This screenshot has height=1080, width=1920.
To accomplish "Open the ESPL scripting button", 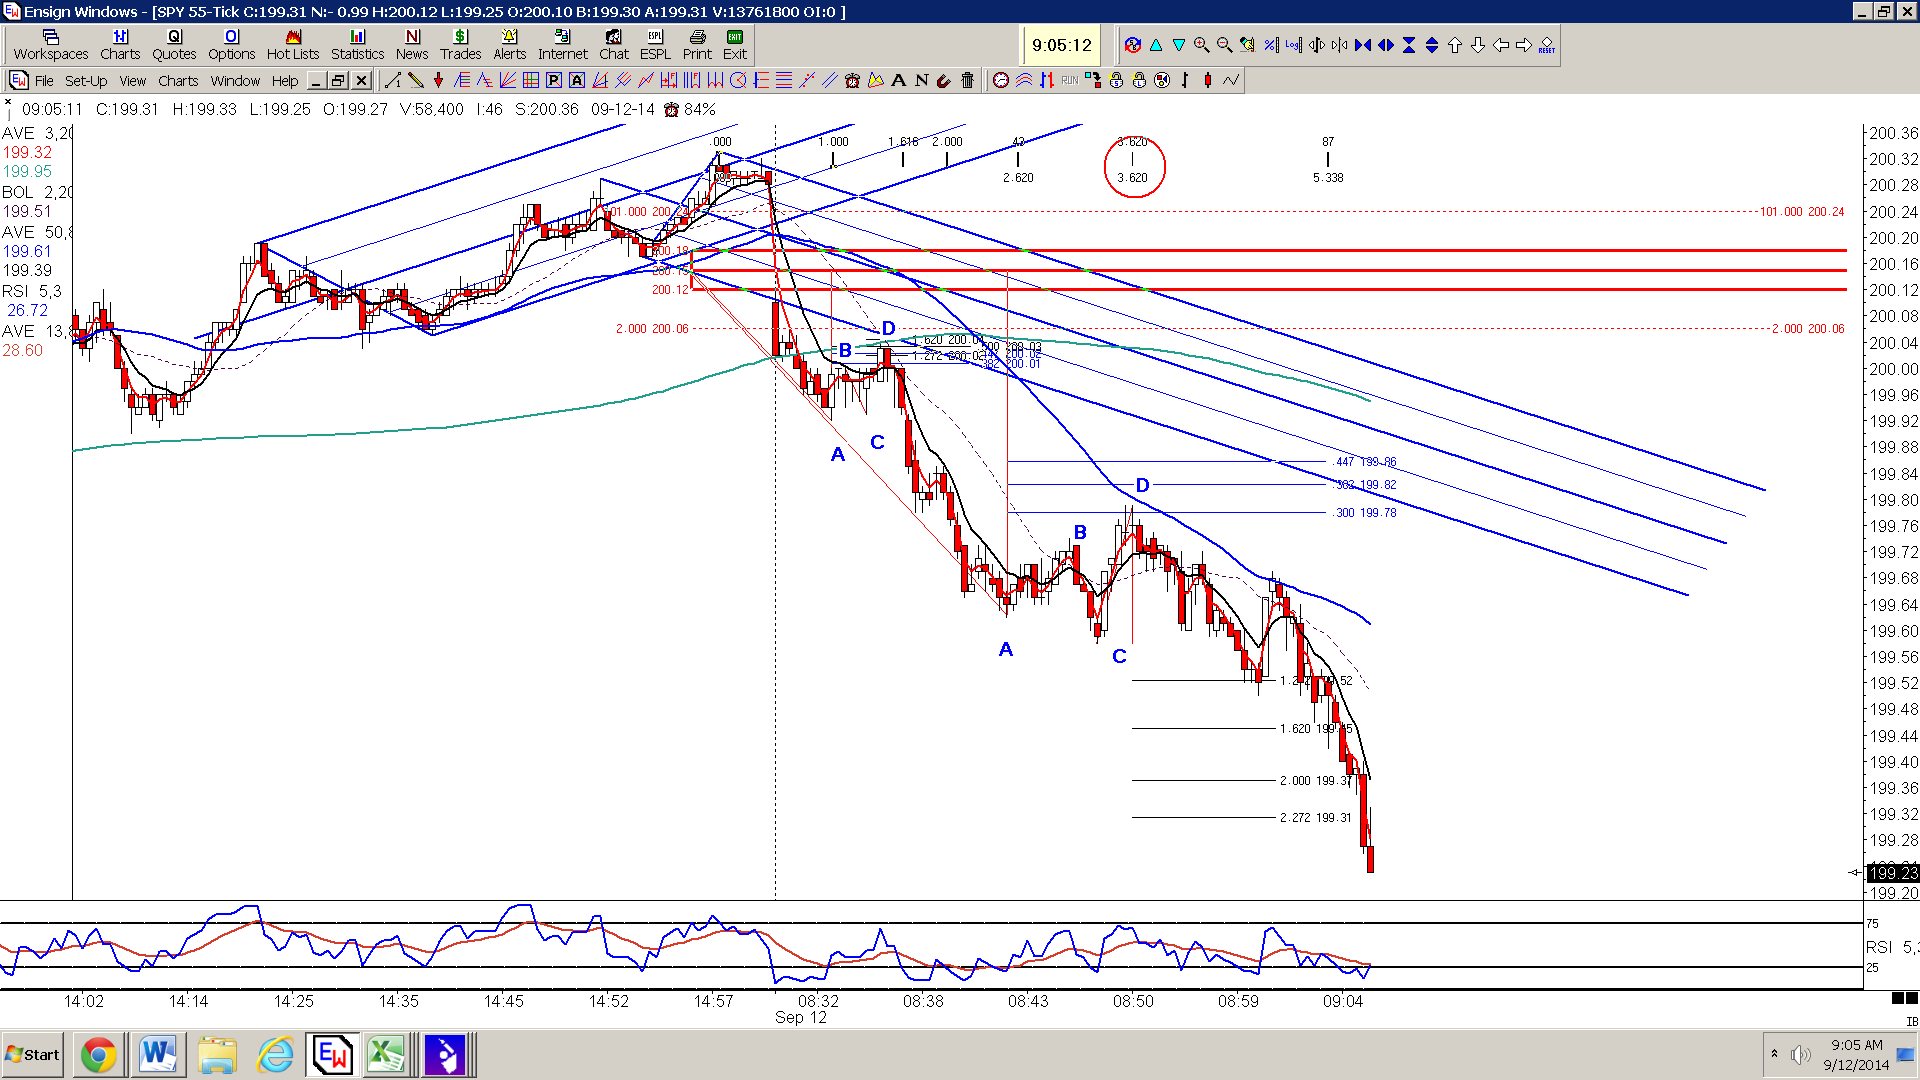I will 655,45.
